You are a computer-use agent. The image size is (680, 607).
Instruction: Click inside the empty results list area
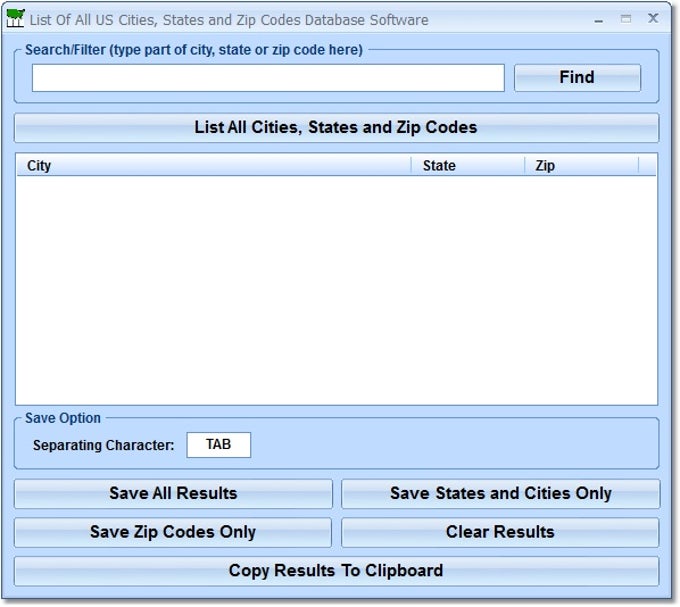point(336,290)
